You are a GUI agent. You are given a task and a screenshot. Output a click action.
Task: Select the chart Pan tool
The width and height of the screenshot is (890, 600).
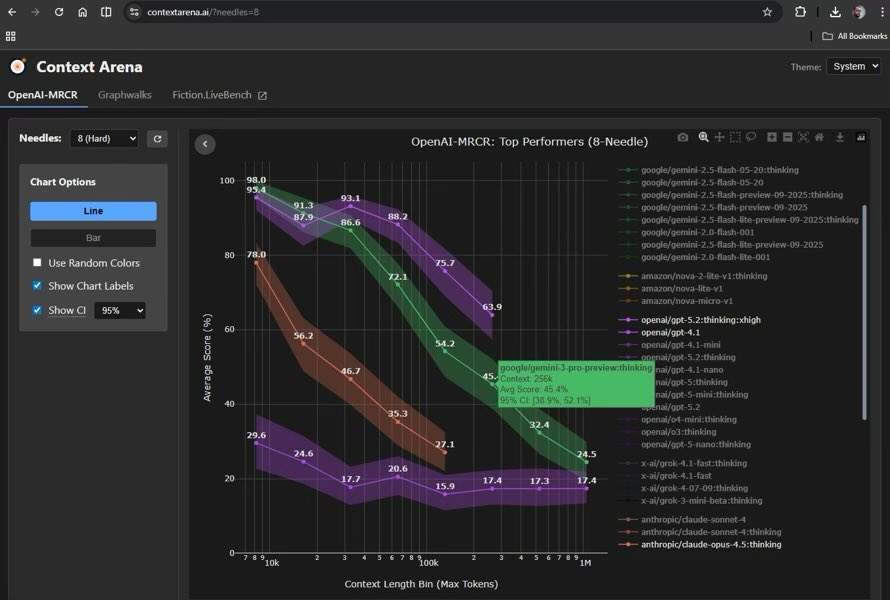pos(719,137)
